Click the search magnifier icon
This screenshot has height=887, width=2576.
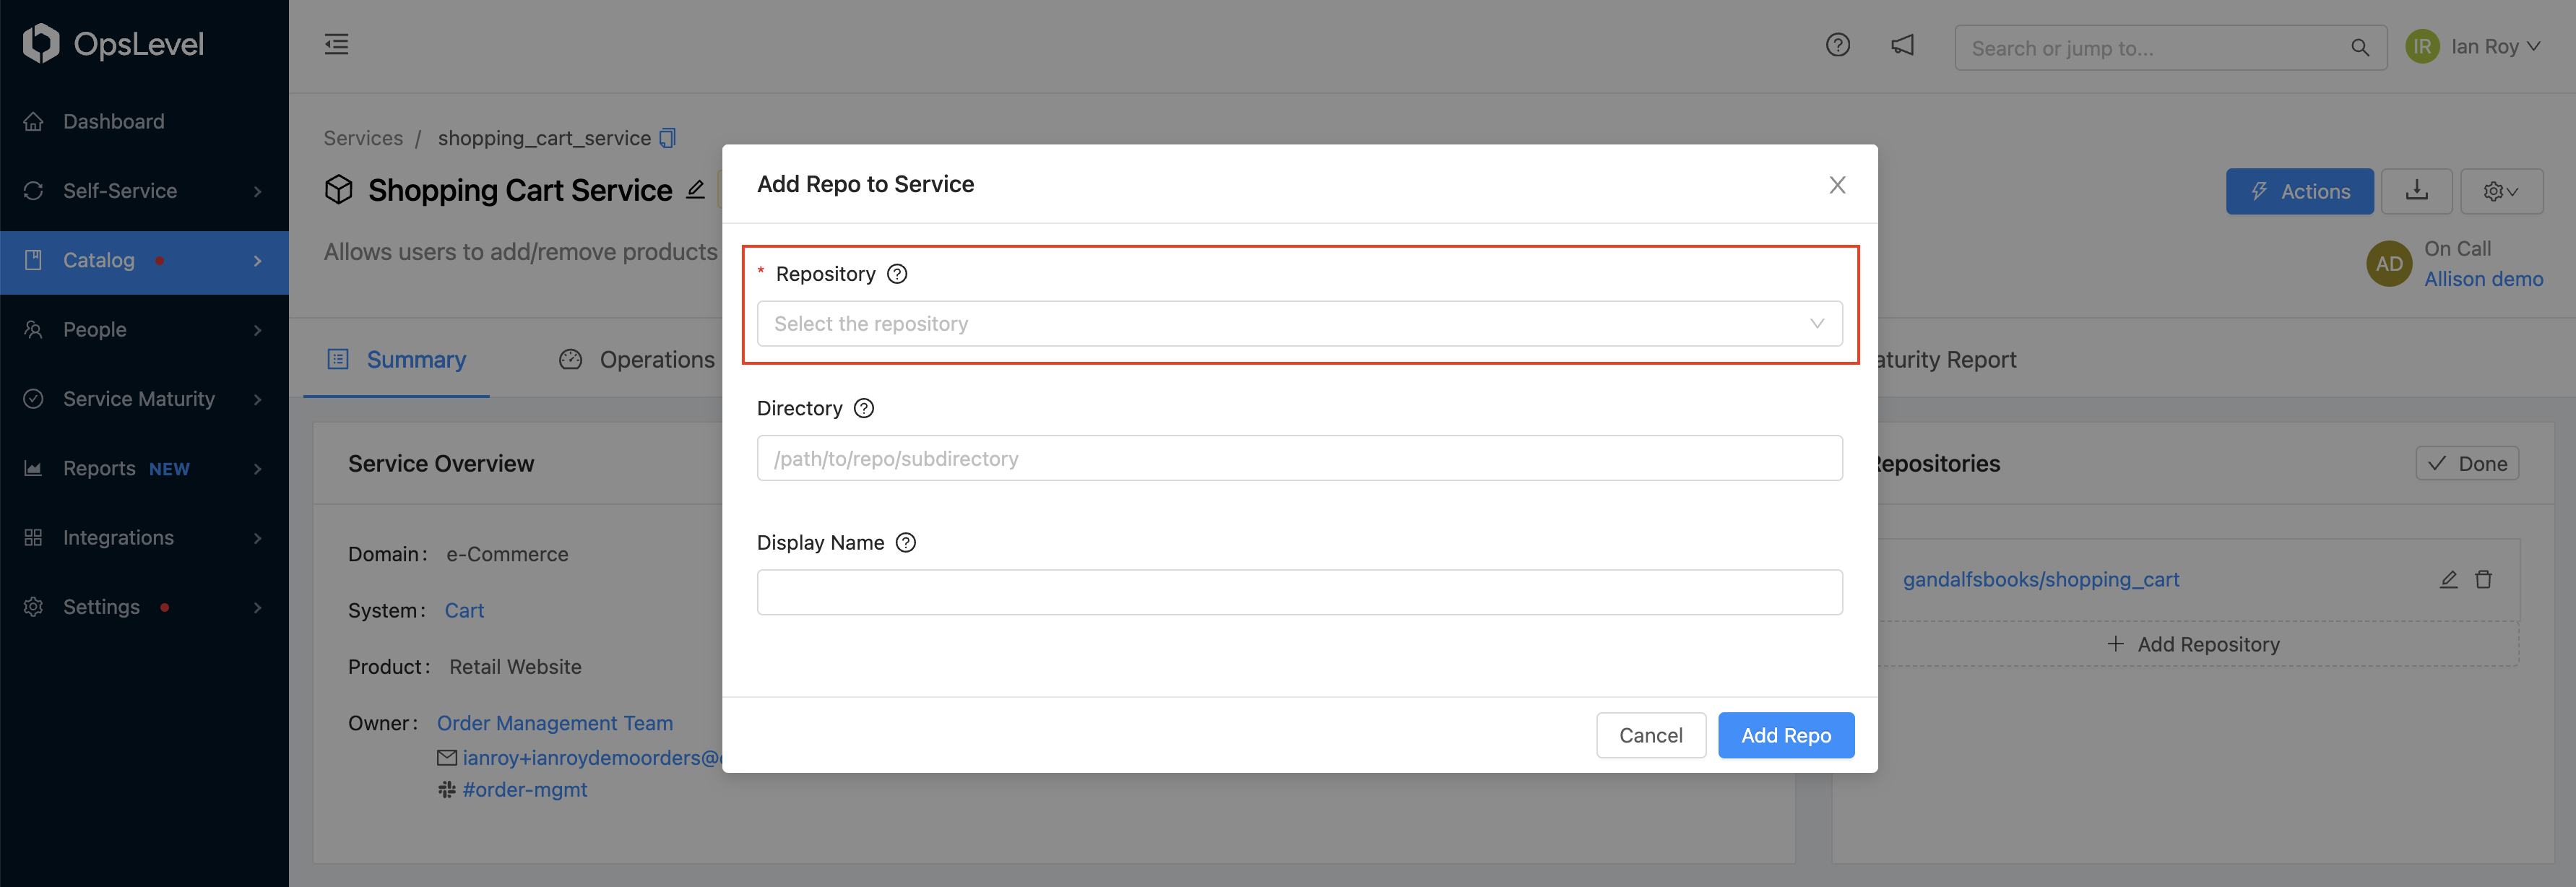tap(2359, 47)
